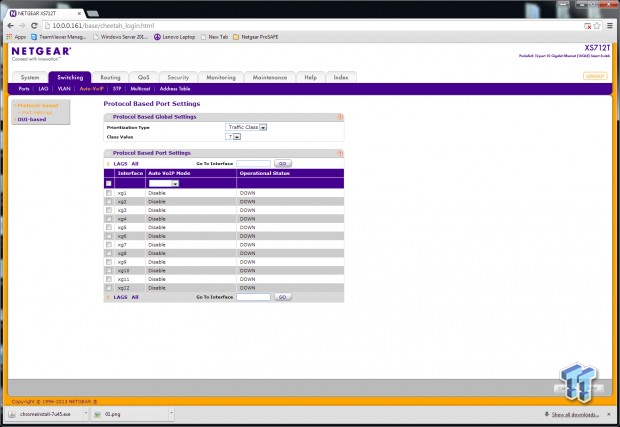The image size is (620, 427).
Task: Open the STP submenu item
Action: pos(117,89)
